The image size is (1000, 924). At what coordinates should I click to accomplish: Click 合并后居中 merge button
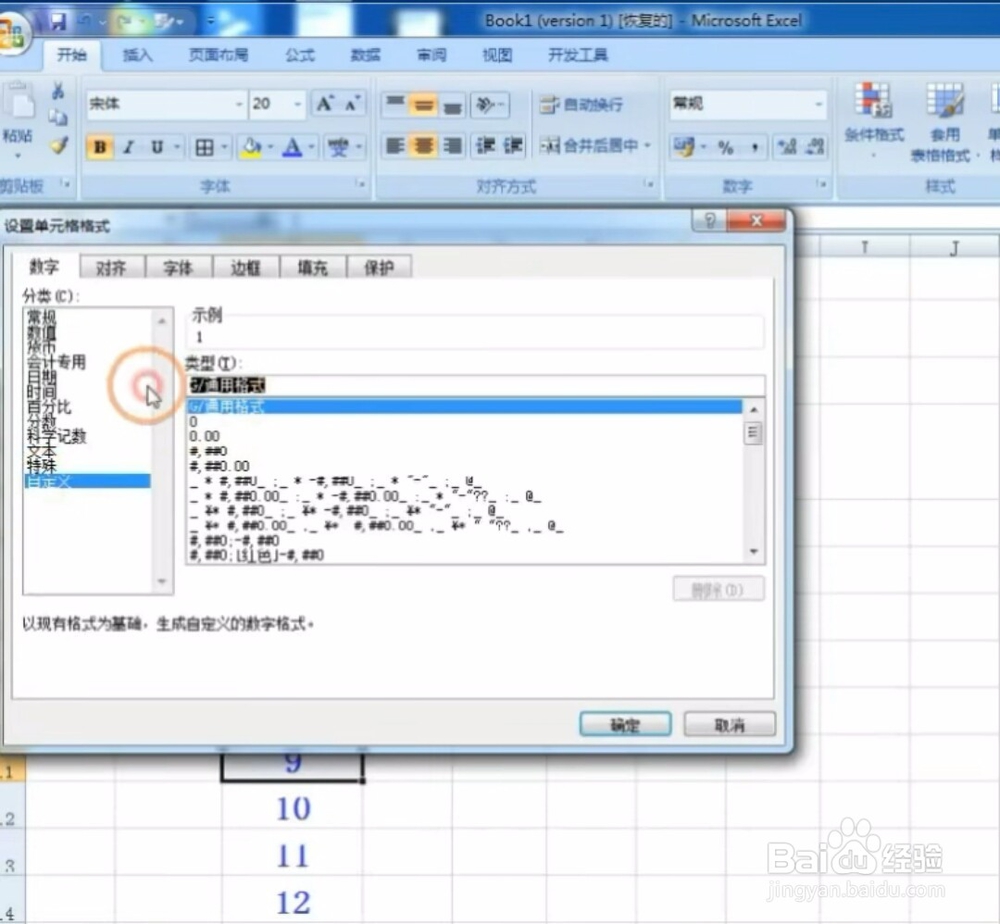589,146
